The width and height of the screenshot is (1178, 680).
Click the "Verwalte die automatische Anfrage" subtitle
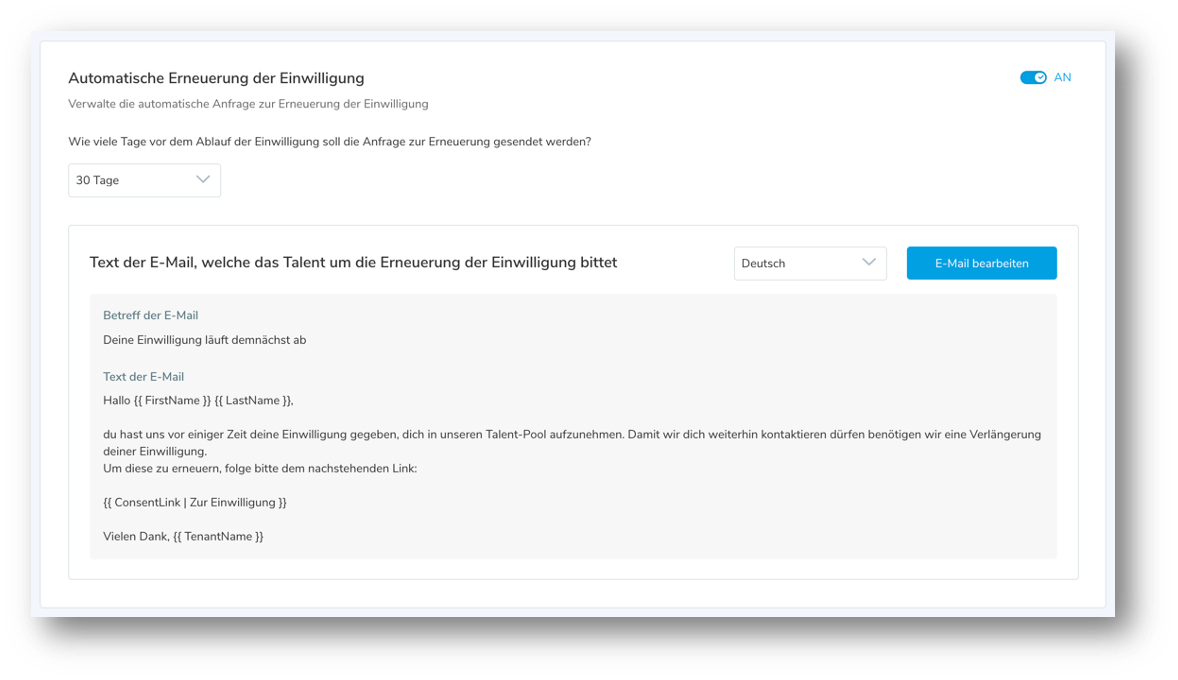[x=248, y=104]
